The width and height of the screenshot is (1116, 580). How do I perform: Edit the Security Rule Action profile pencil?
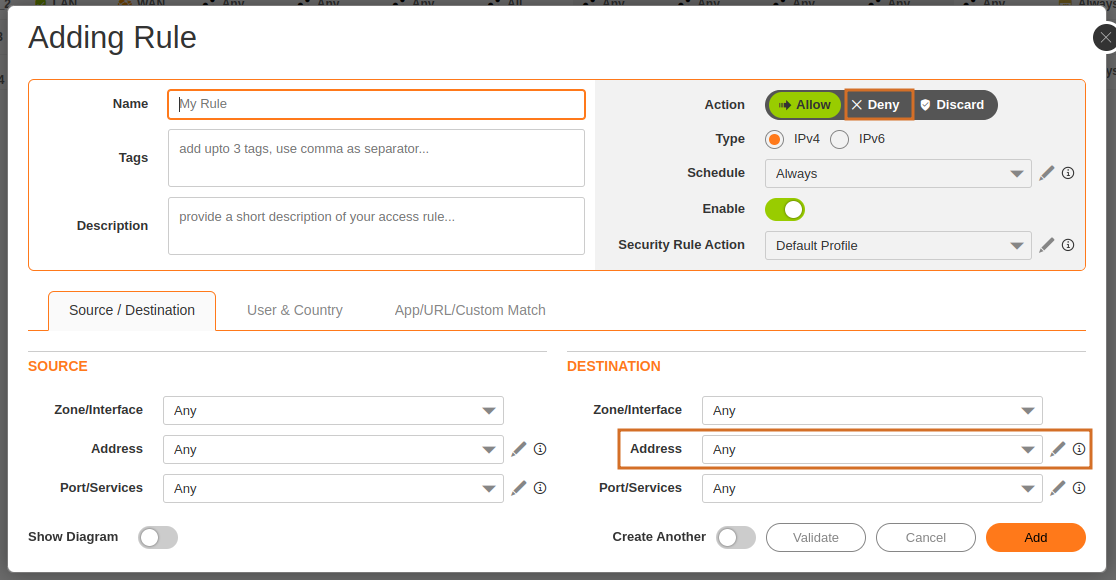tap(1047, 245)
